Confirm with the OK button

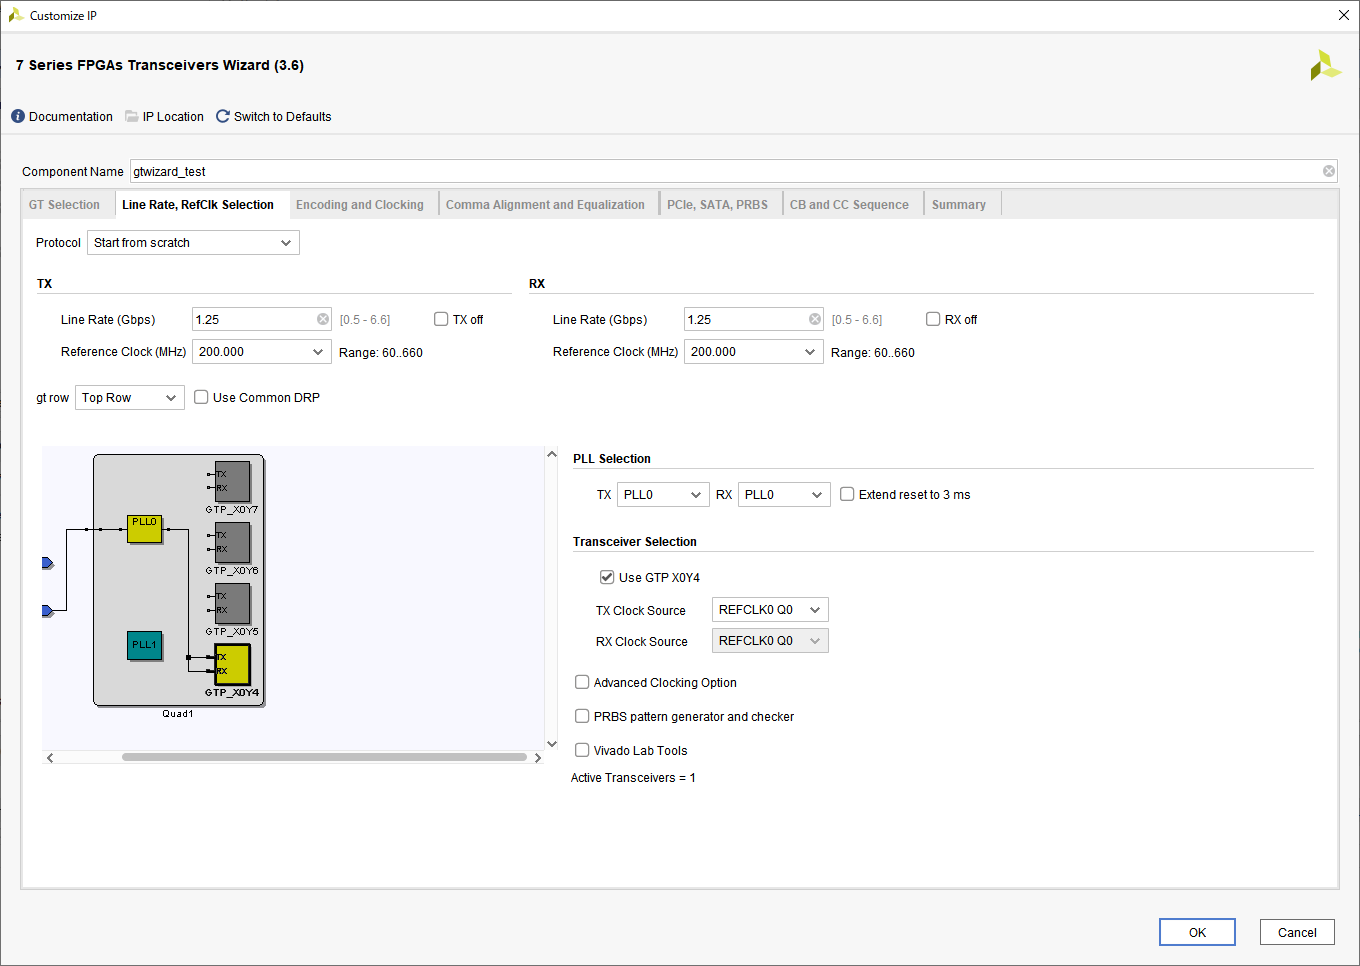point(1197,932)
